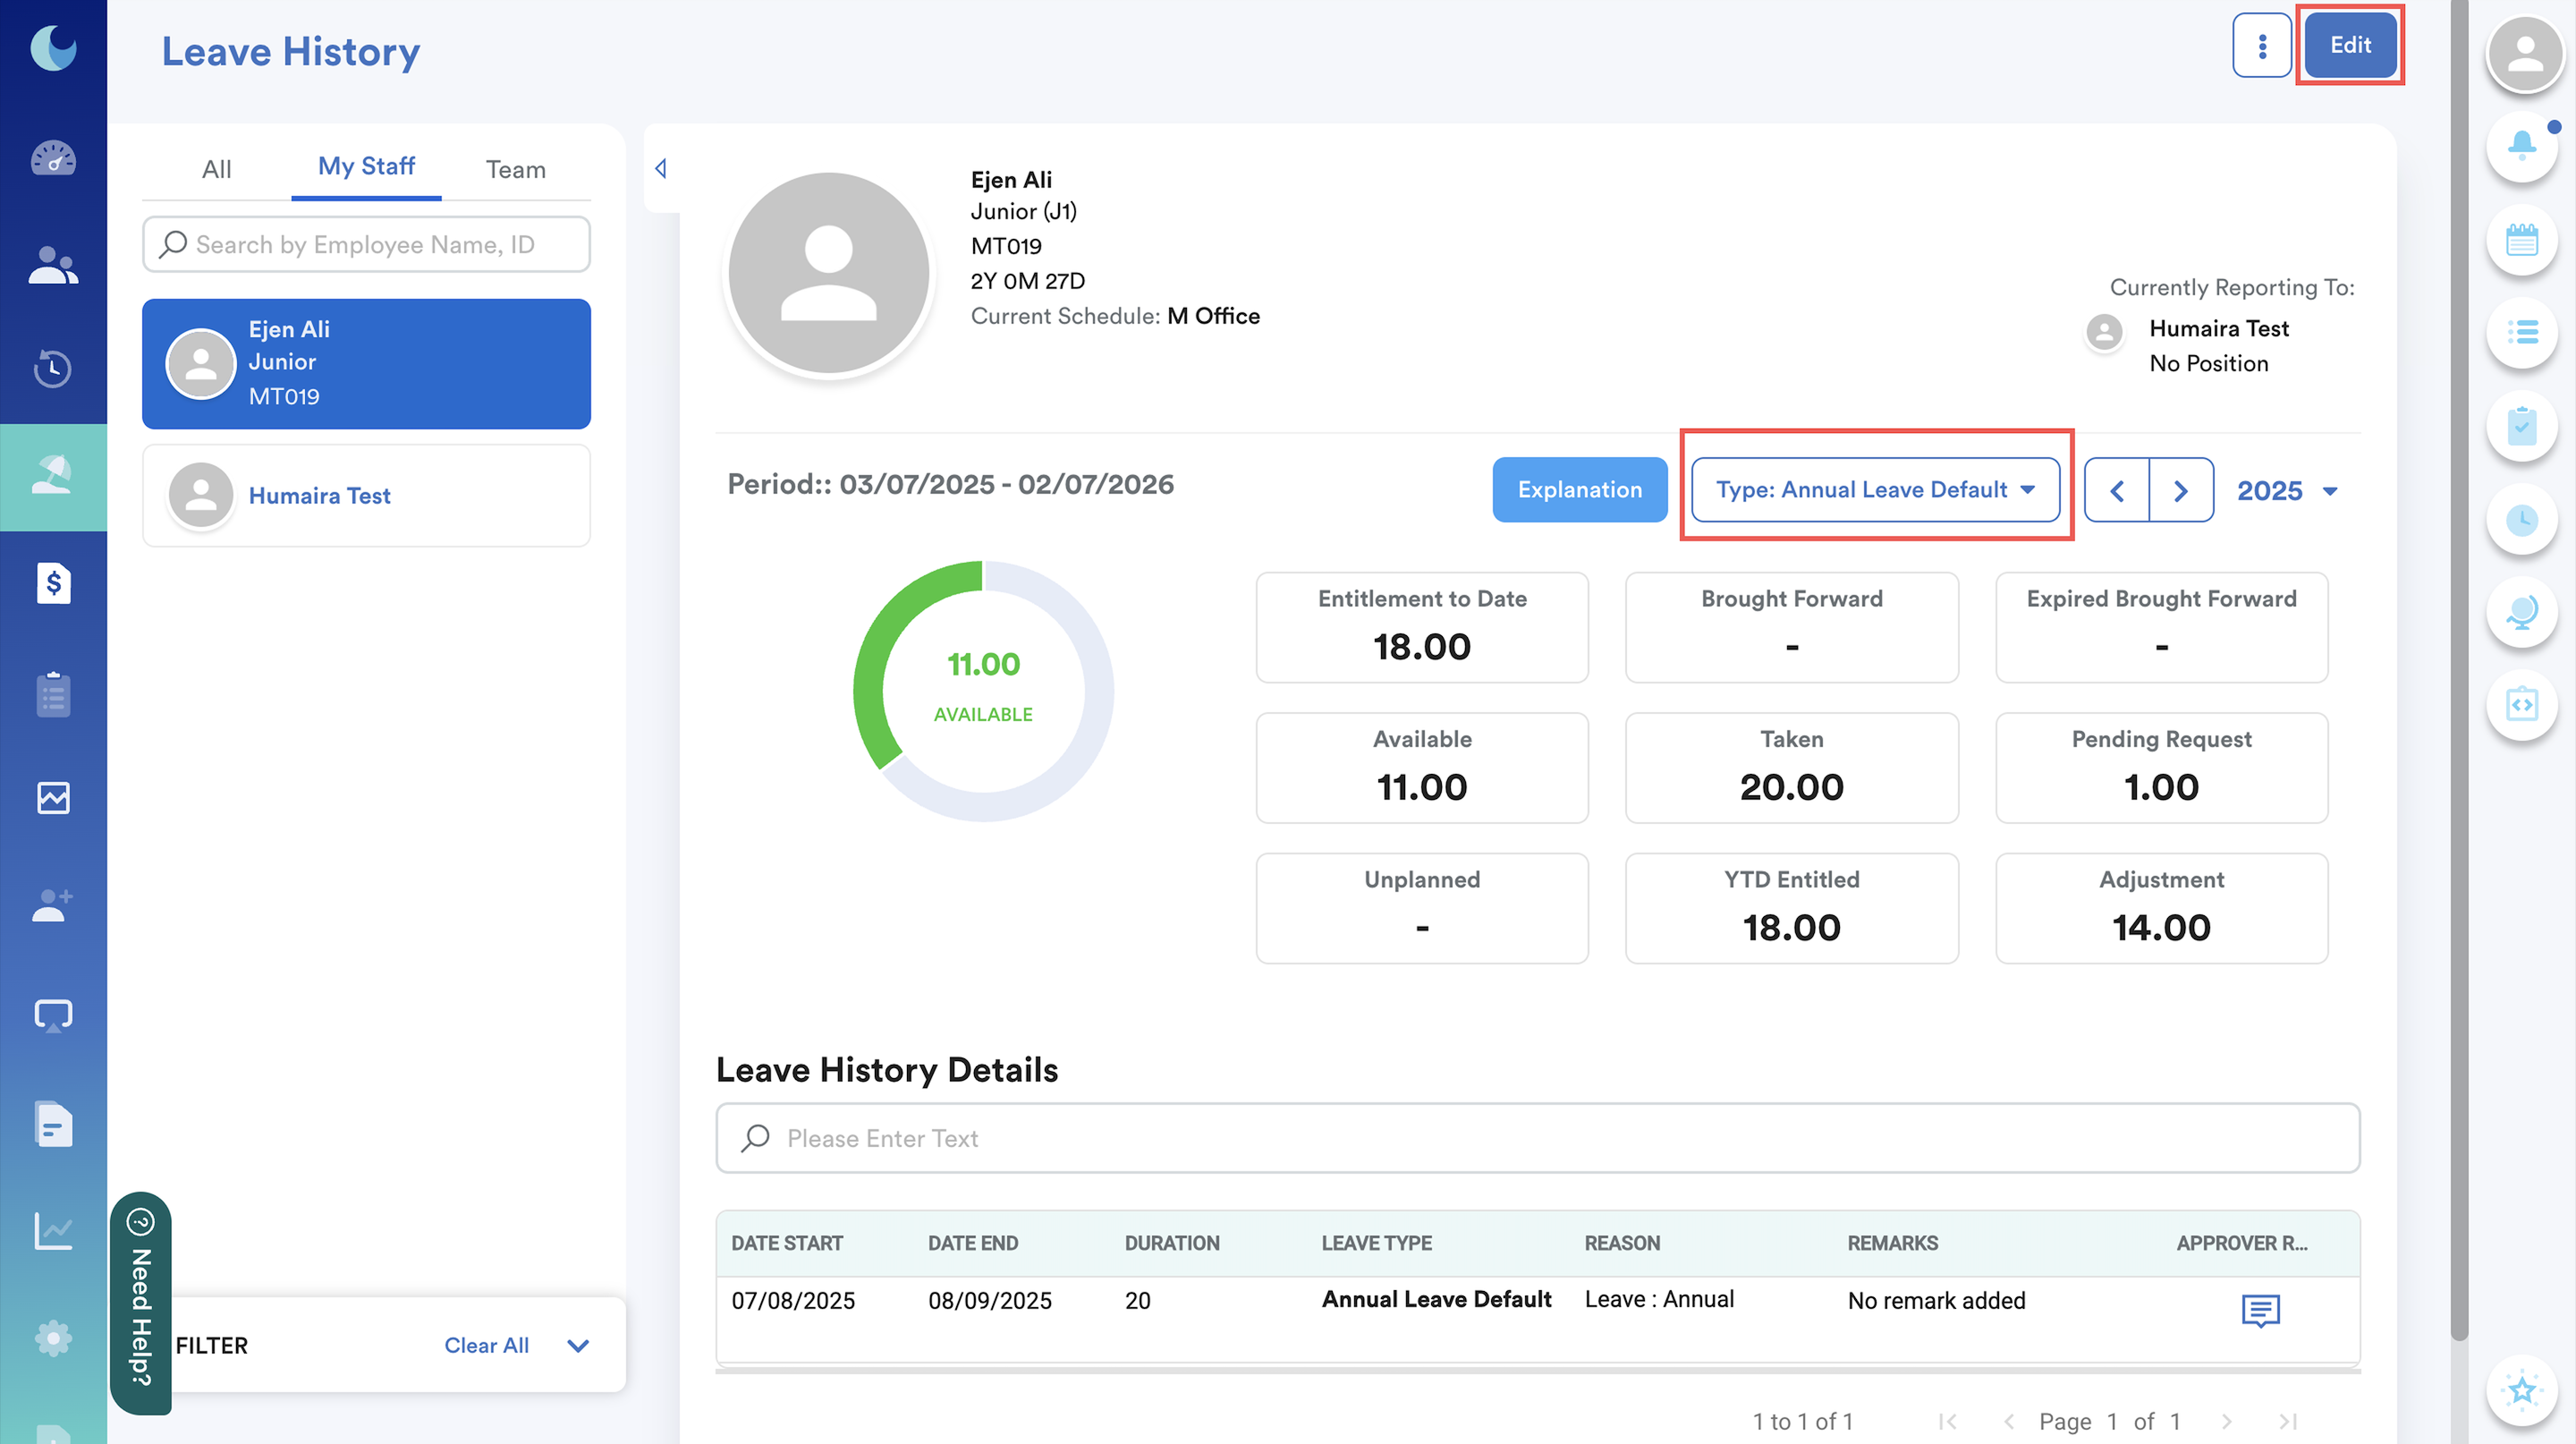Screen dimensions: 2576x1444
Task: Collapse the staff list panel arrow
Action: pyautogui.click(x=661, y=168)
